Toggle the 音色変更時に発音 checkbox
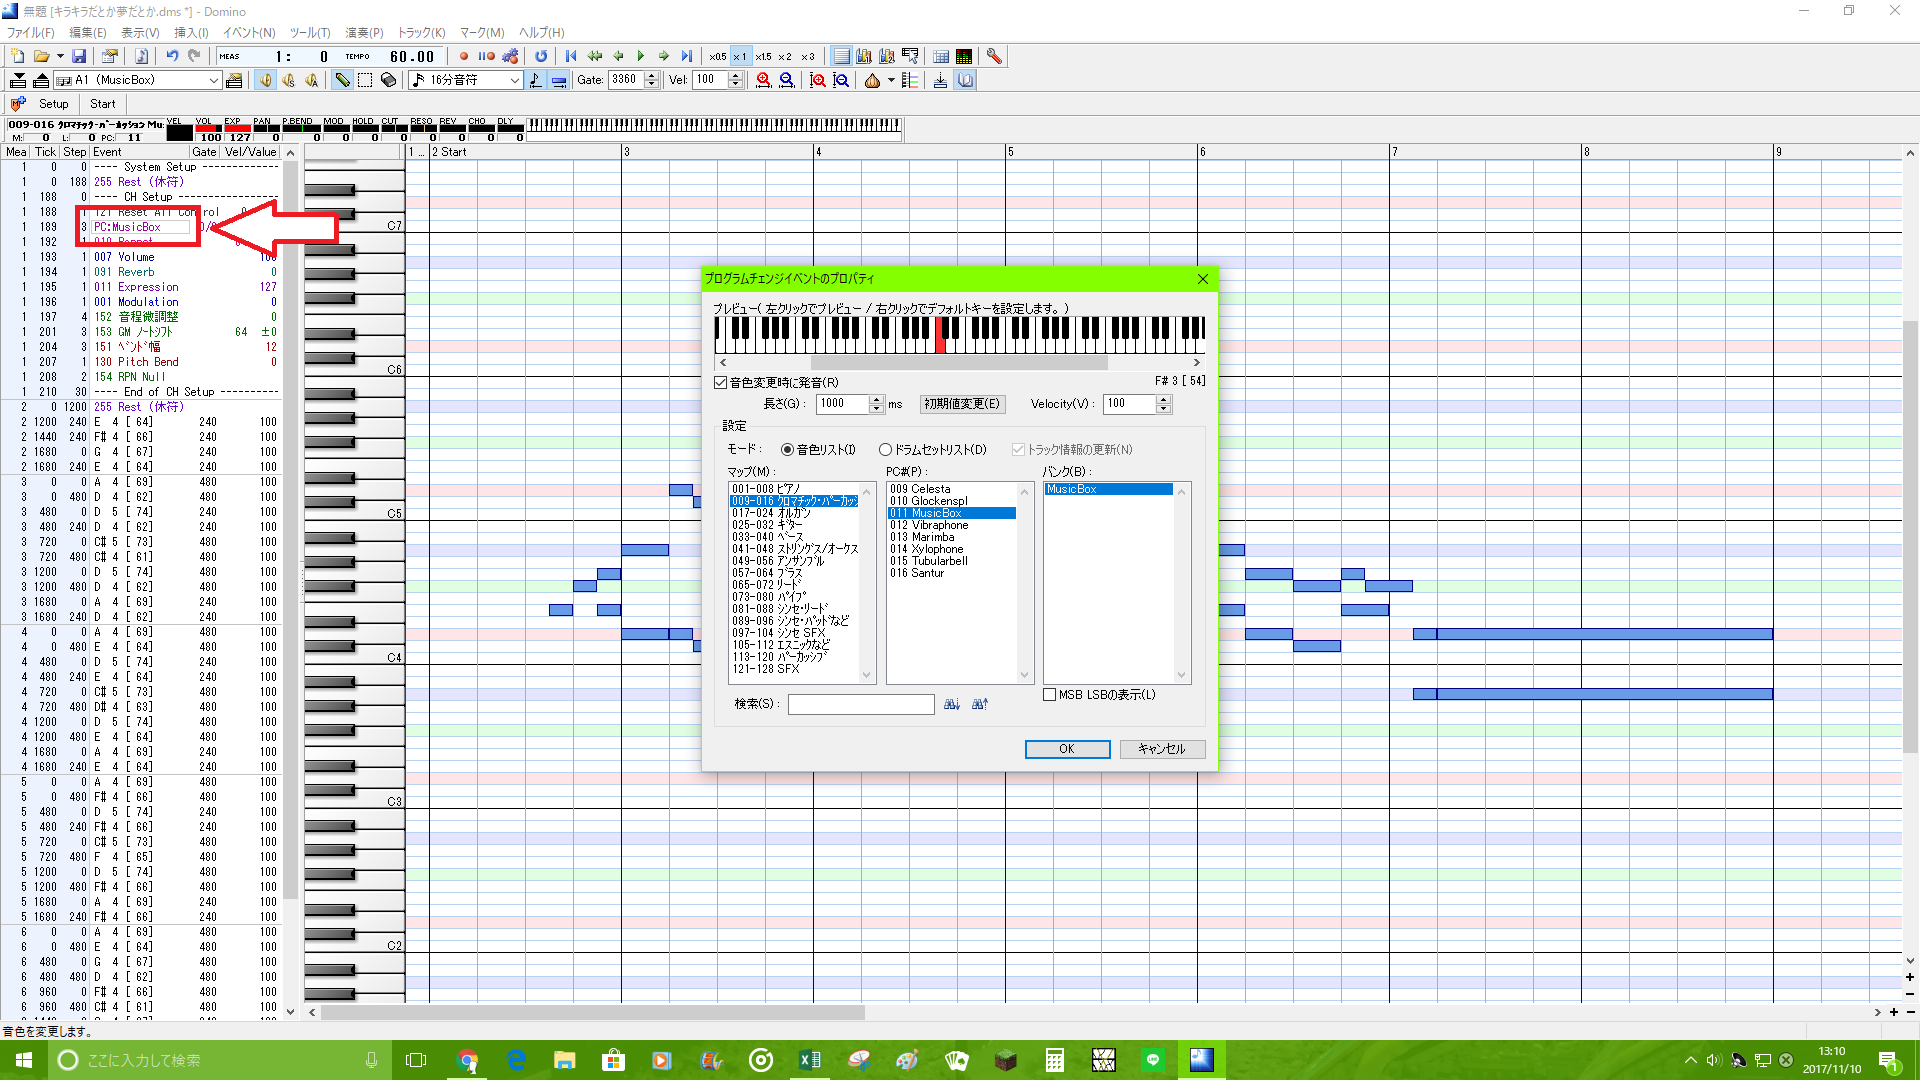This screenshot has height=1080, width=1920. coord(720,382)
